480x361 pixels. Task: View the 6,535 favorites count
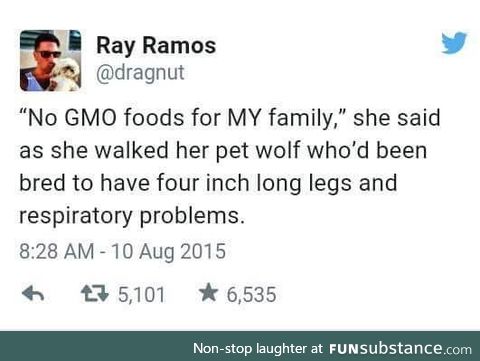click(252, 294)
